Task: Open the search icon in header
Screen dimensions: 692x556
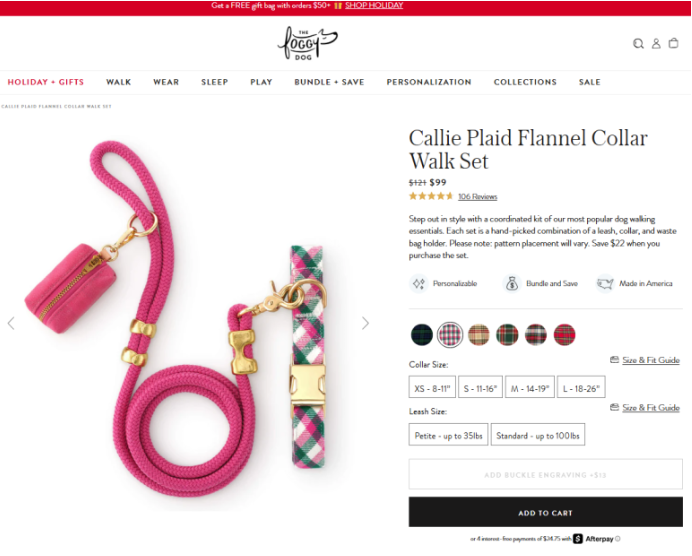Action: click(638, 43)
